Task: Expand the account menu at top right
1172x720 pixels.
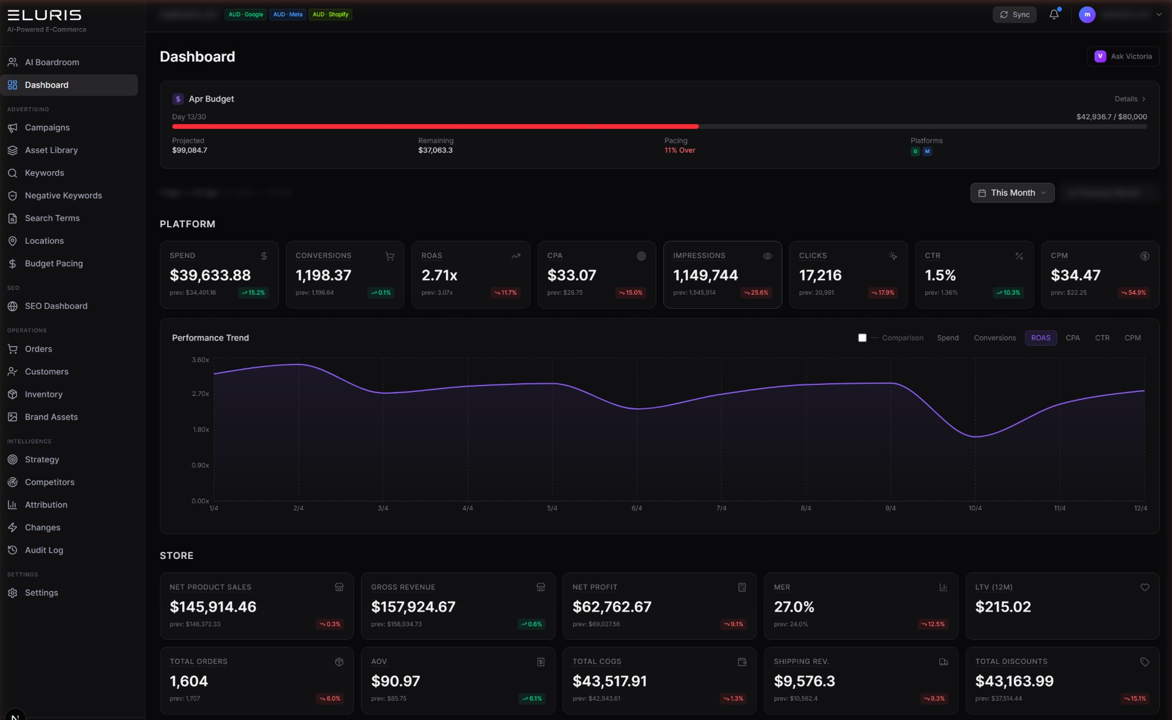Action: (1117, 14)
